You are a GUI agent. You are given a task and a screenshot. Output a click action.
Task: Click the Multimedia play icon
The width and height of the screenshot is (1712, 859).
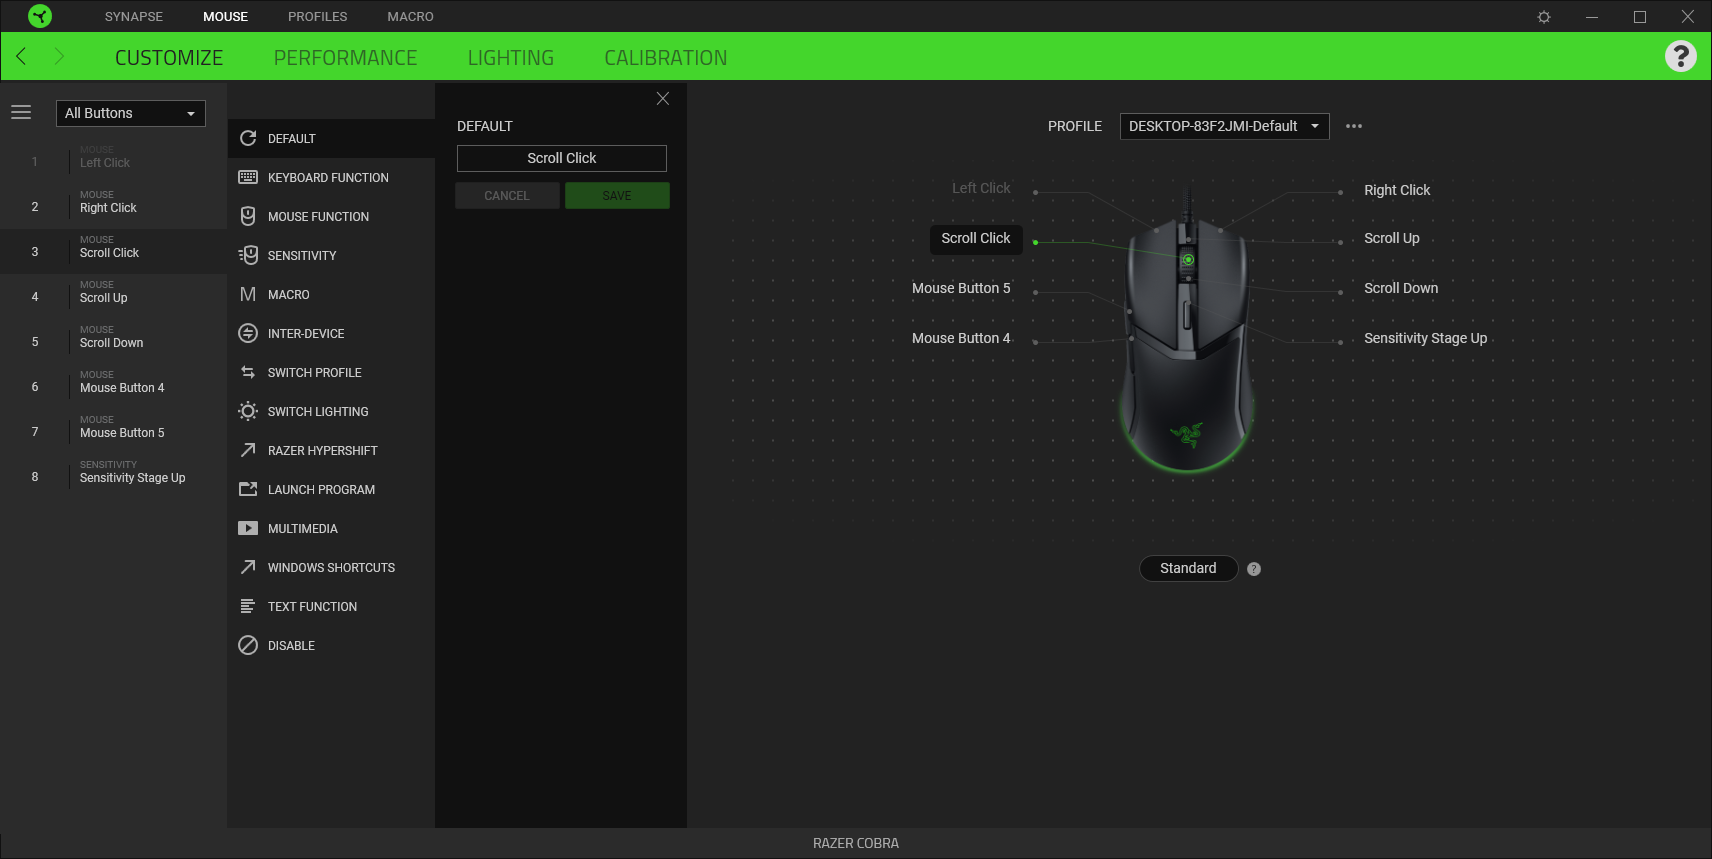(x=248, y=528)
